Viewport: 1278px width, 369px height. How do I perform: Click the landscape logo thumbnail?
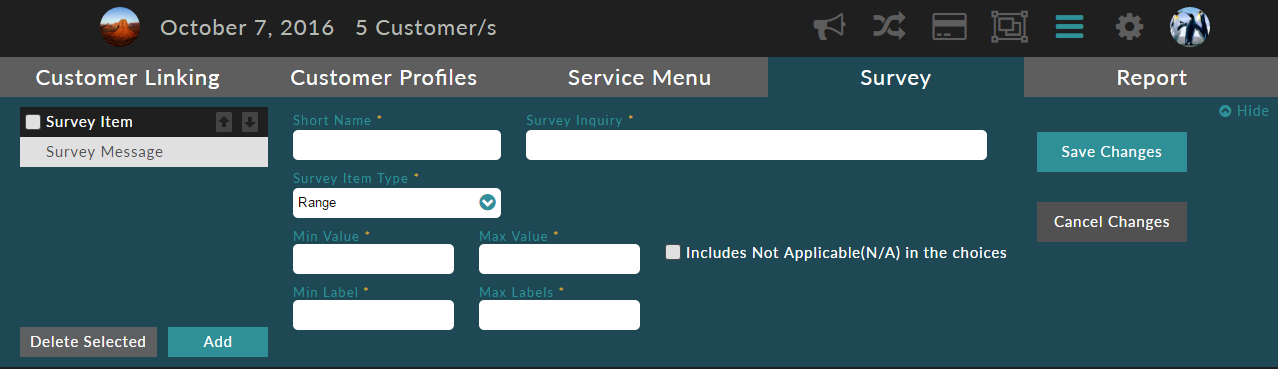[x=120, y=27]
